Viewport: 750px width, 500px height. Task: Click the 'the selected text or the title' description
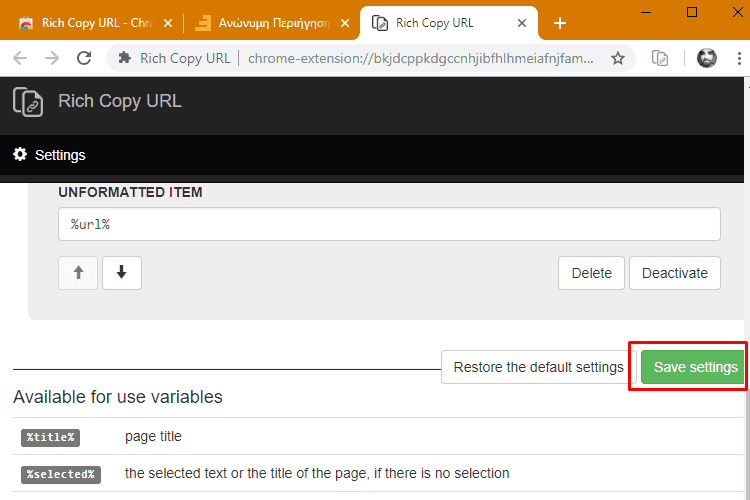pos(317,473)
